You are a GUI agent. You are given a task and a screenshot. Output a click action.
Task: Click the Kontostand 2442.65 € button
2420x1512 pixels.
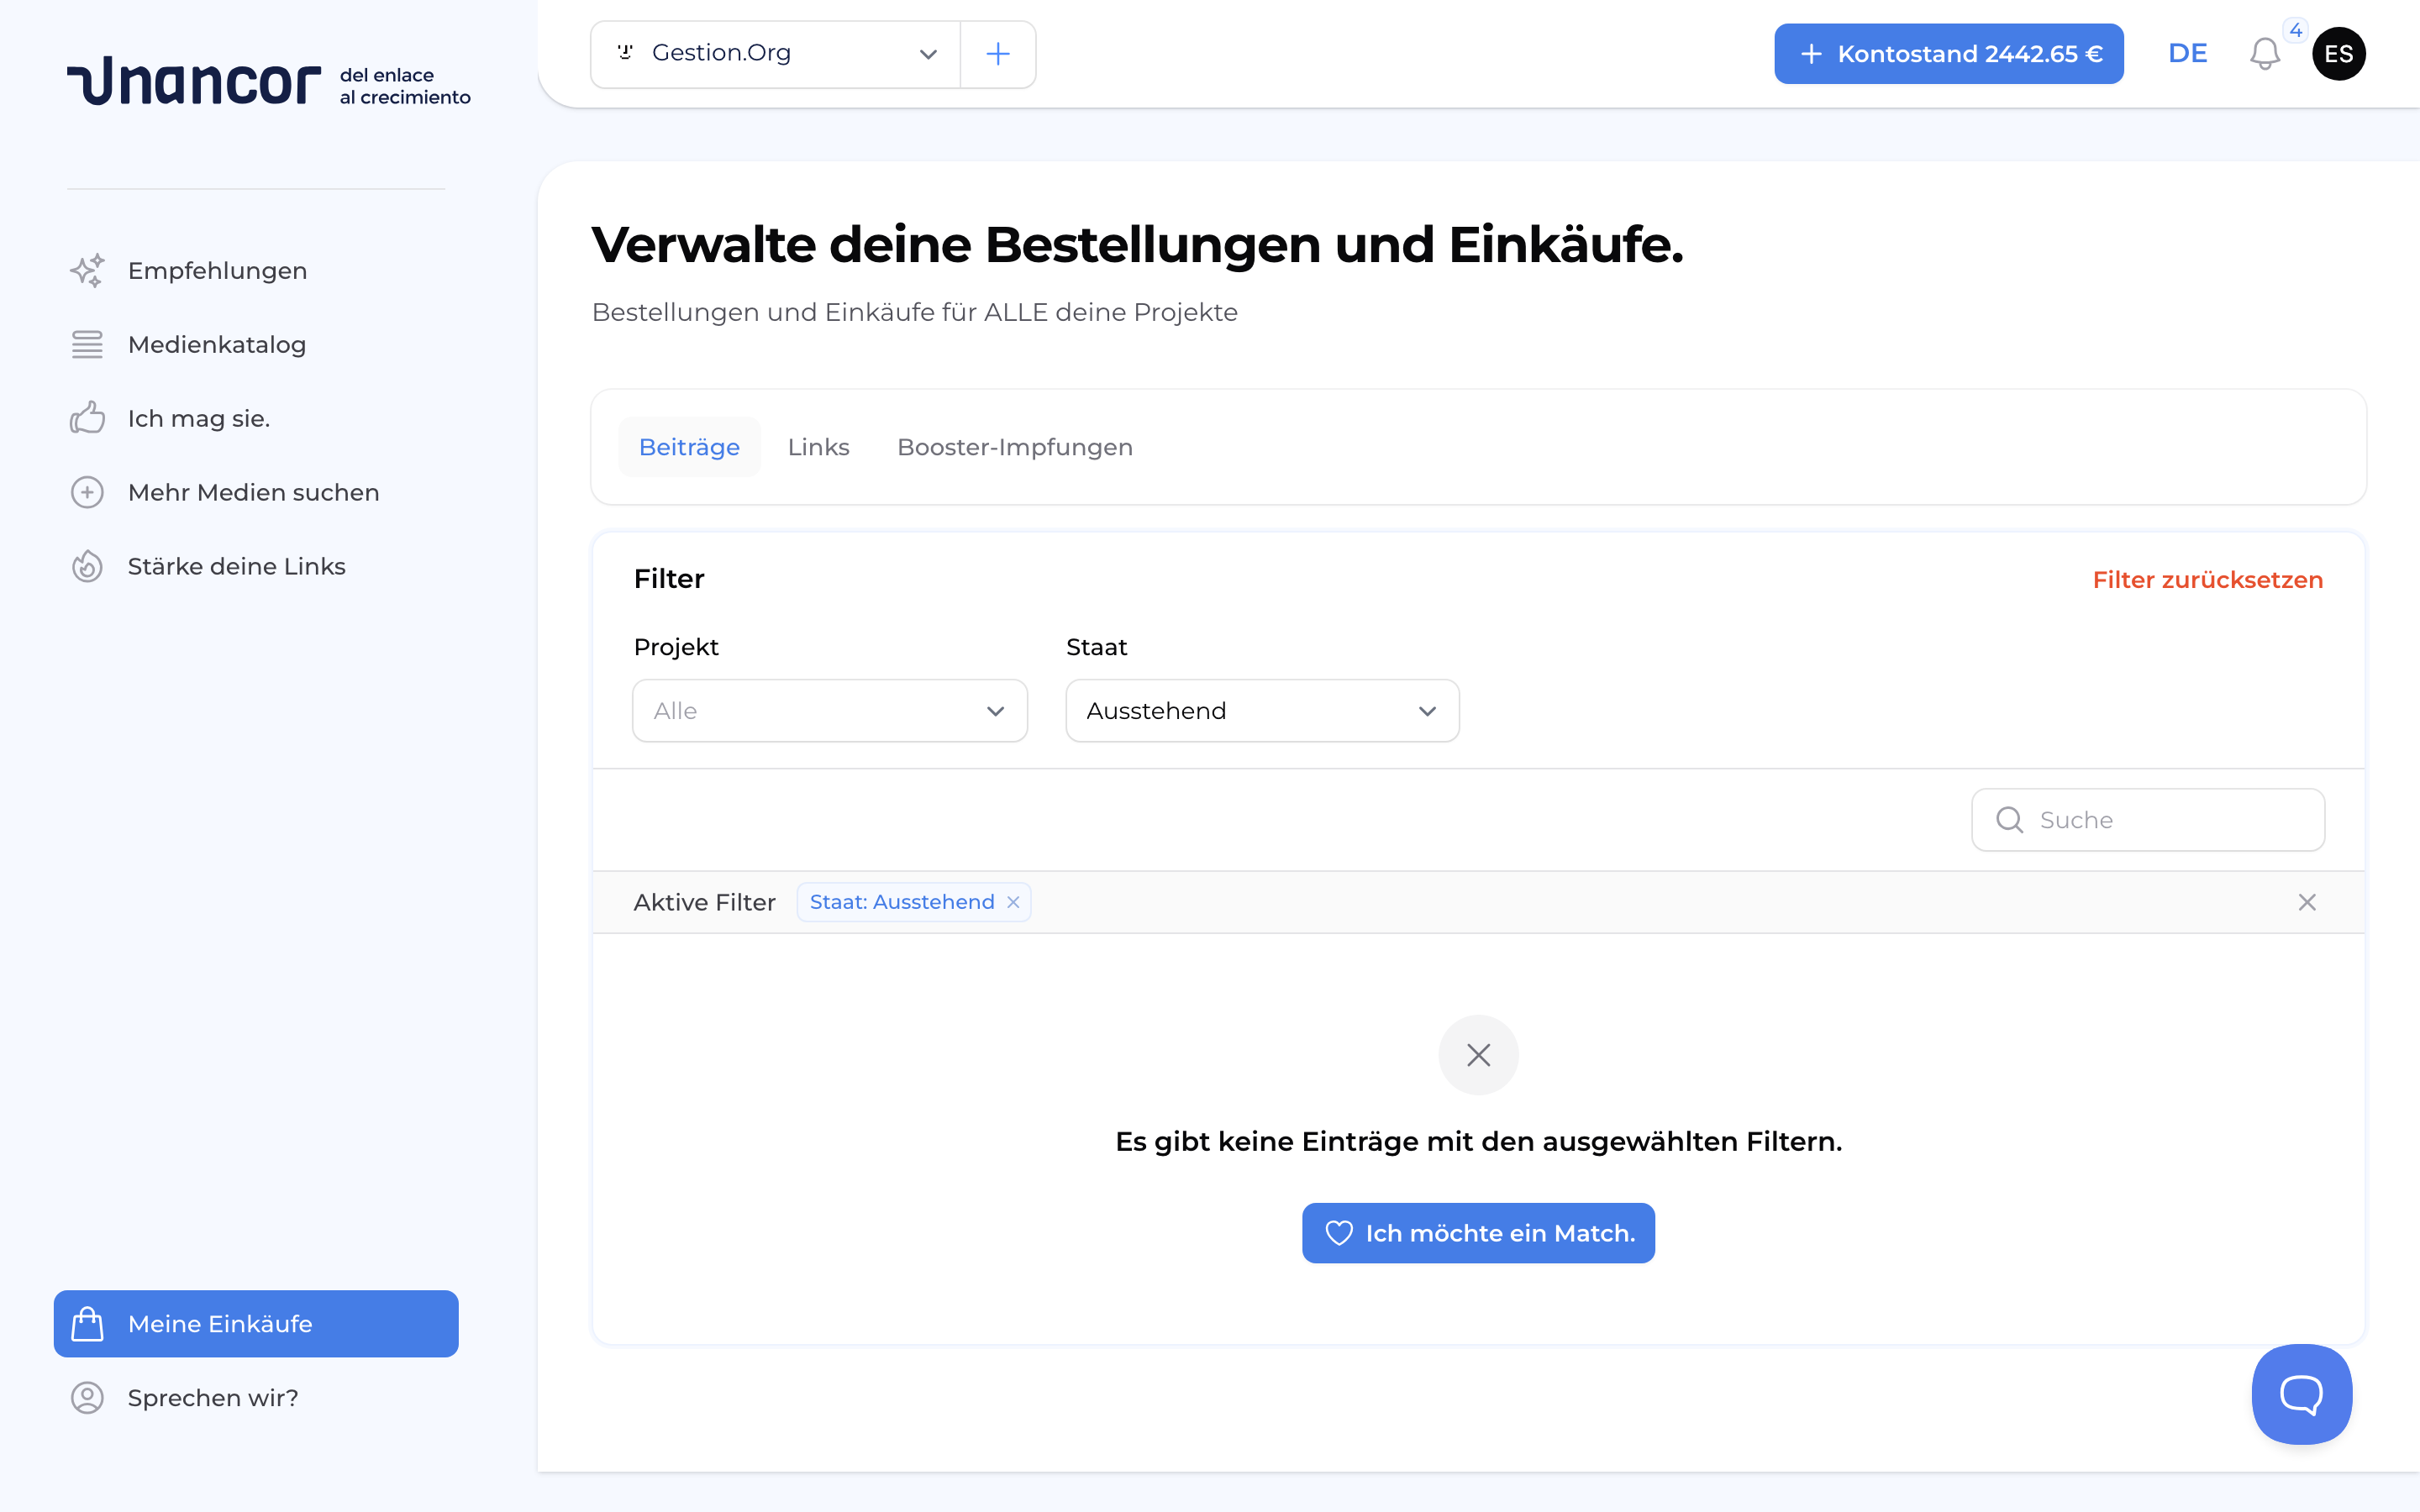(x=1948, y=53)
